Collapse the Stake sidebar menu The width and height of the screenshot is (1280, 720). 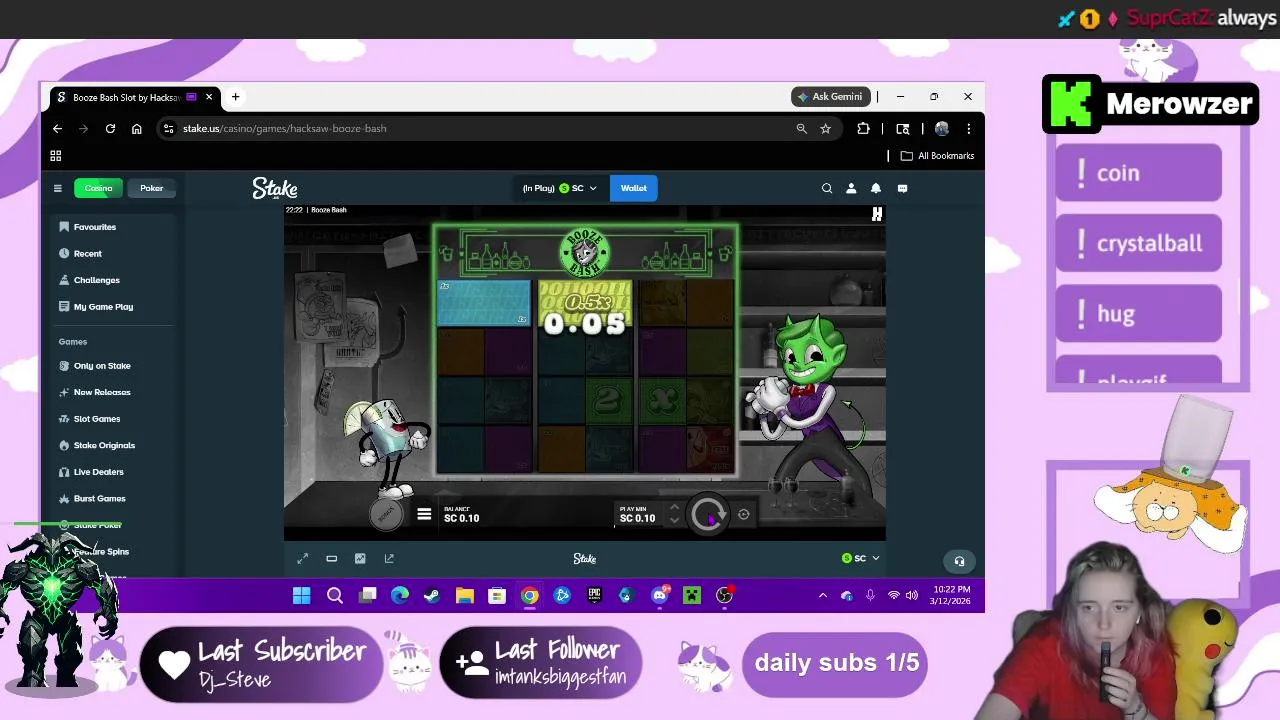58,188
